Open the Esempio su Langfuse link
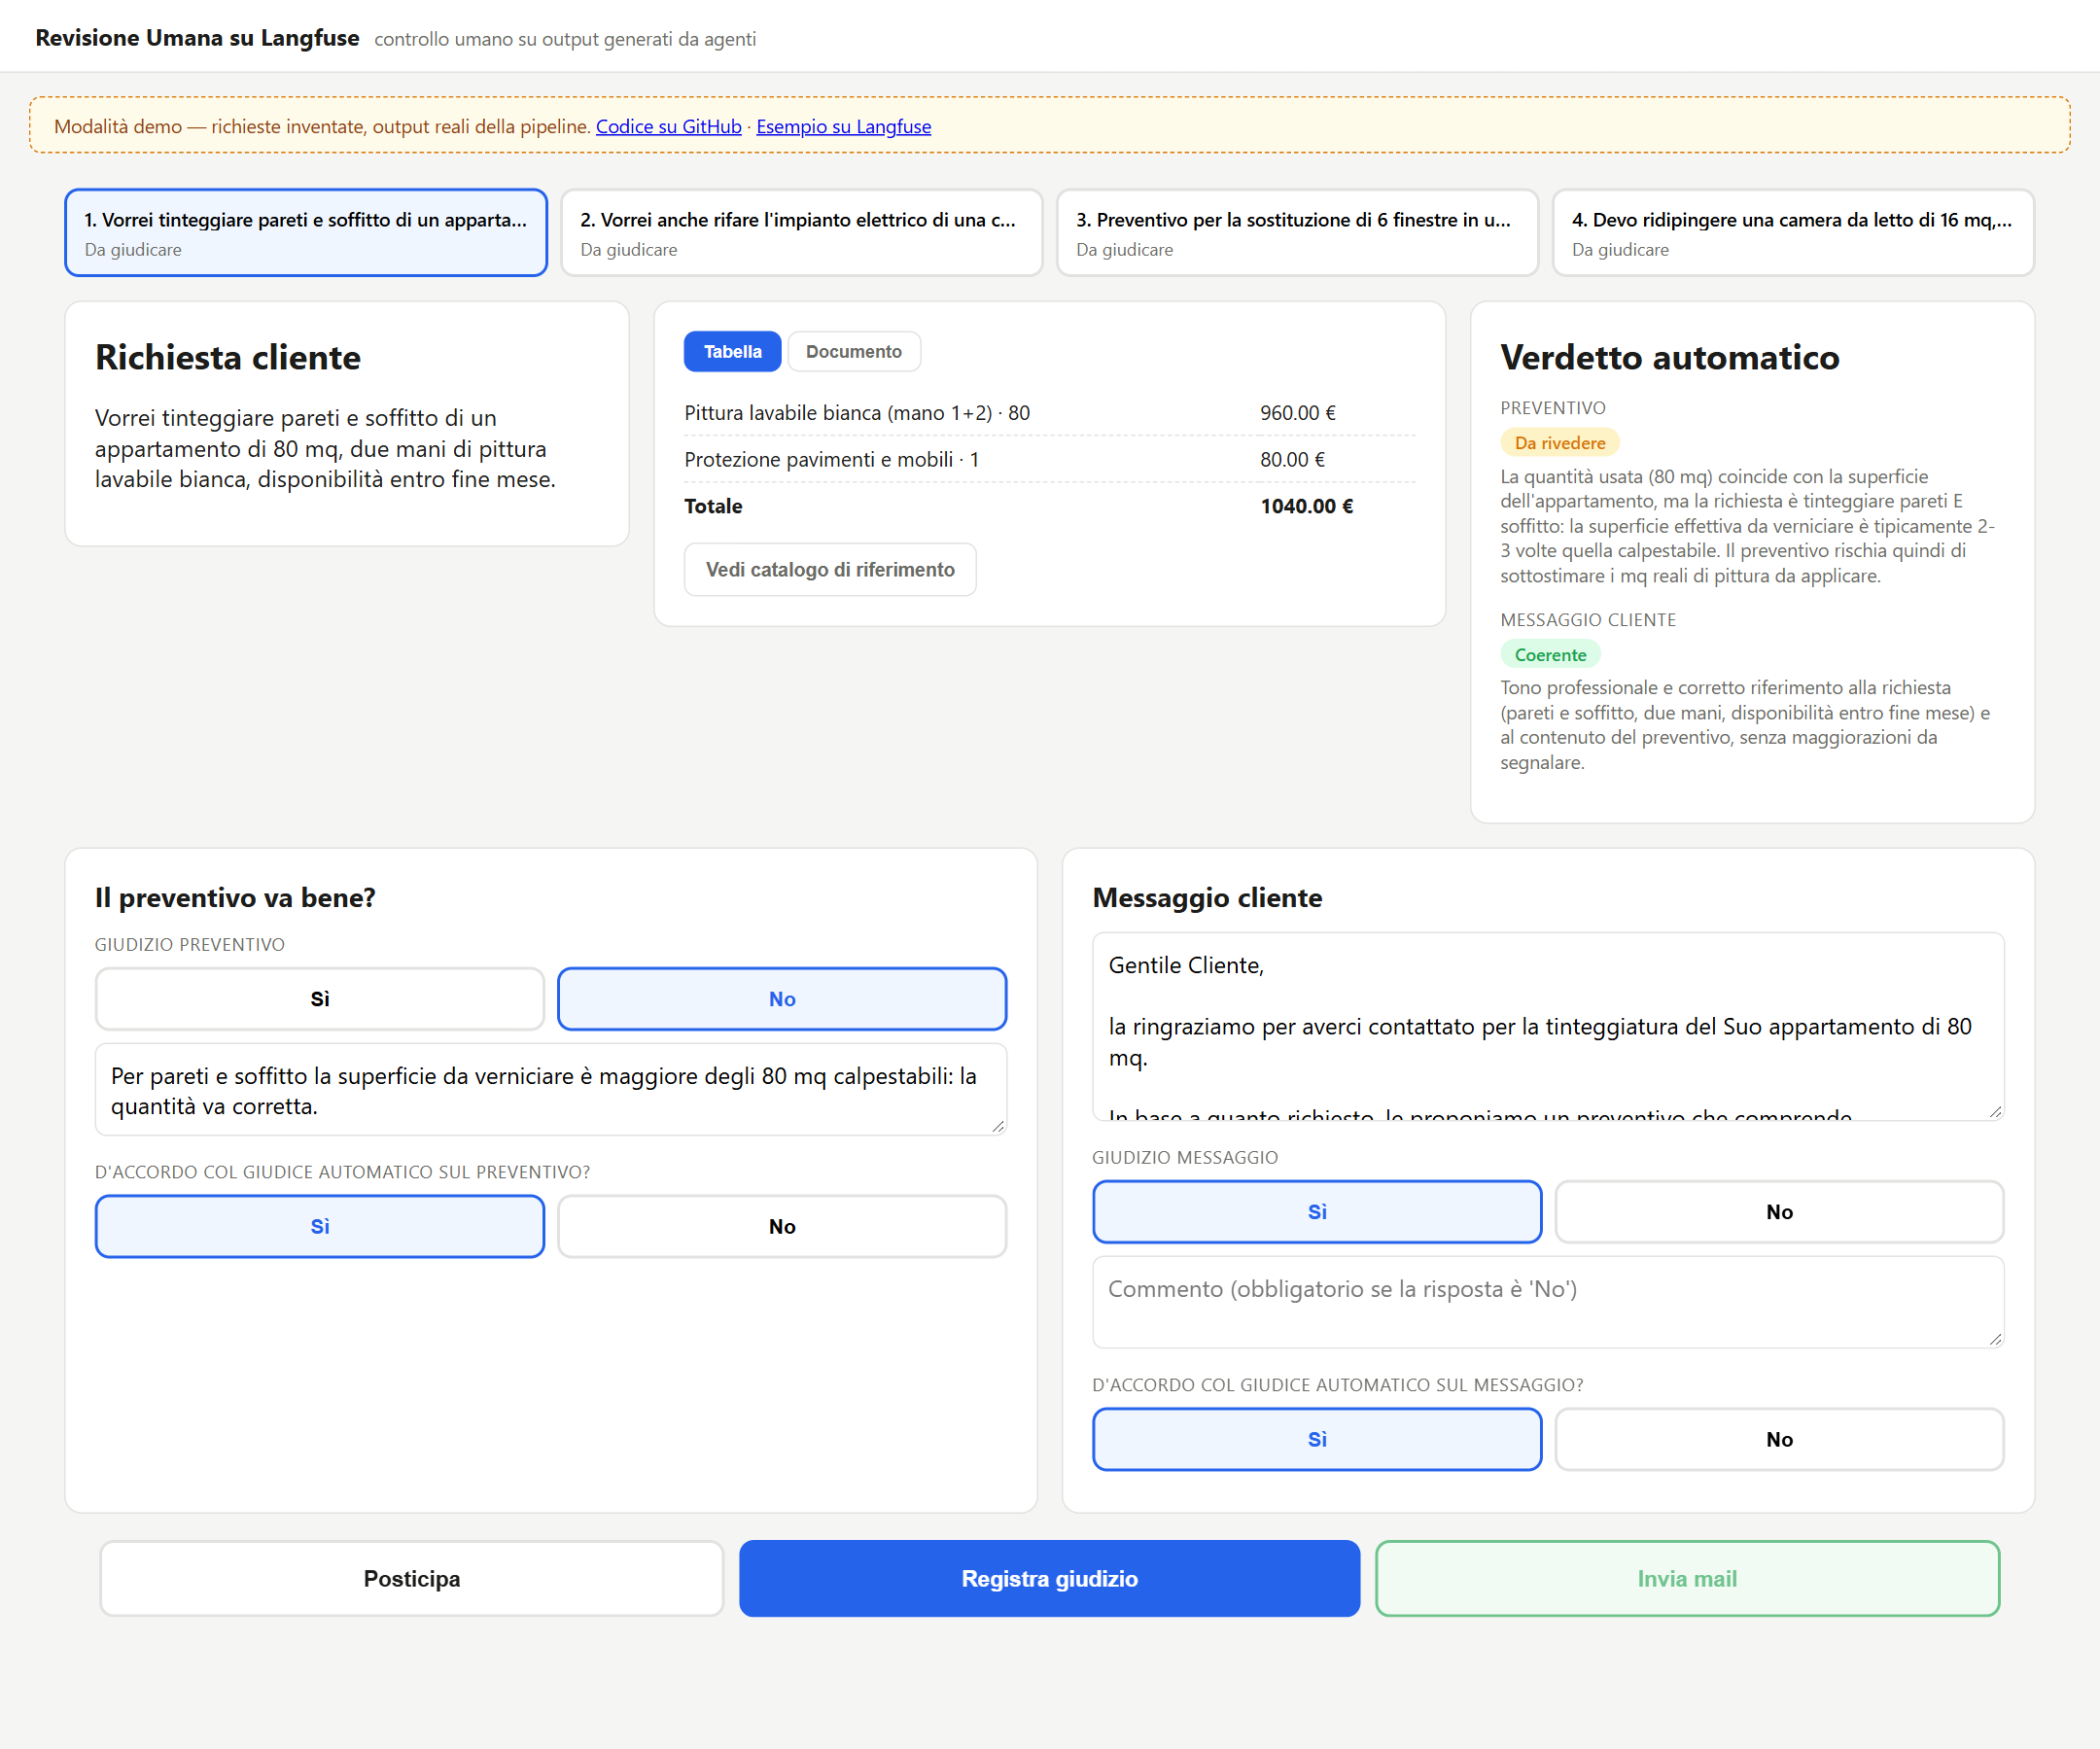The height and width of the screenshot is (1749, 2100). point(843,126)
